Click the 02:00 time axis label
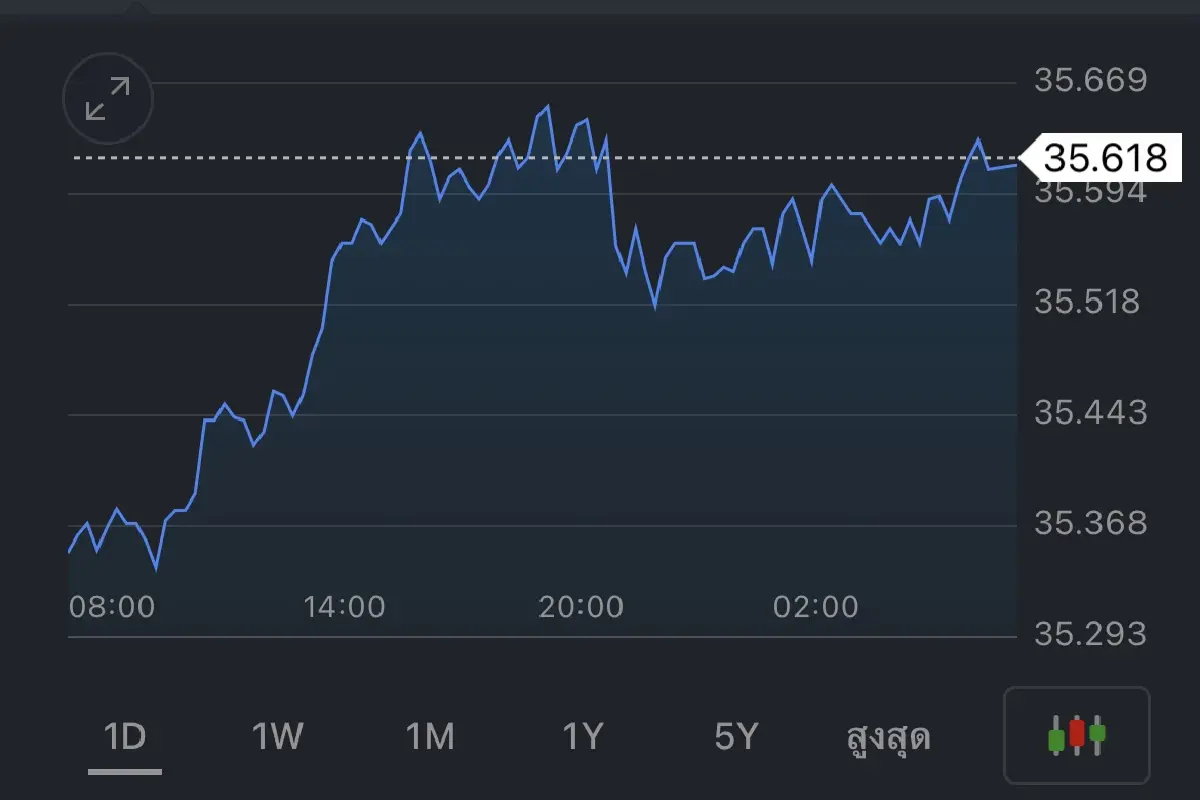The image size is (1200, 800). tap(816, 607)
